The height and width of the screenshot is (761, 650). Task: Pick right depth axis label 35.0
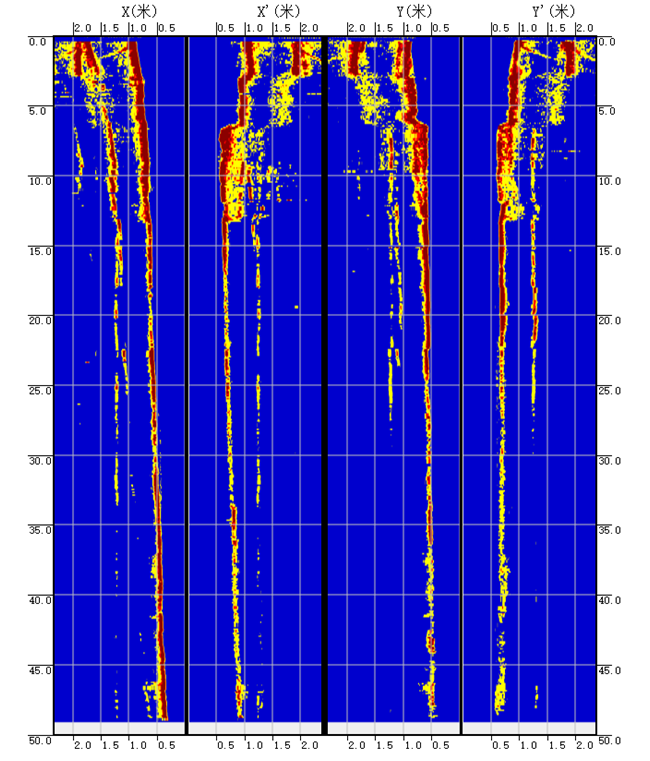609,530
